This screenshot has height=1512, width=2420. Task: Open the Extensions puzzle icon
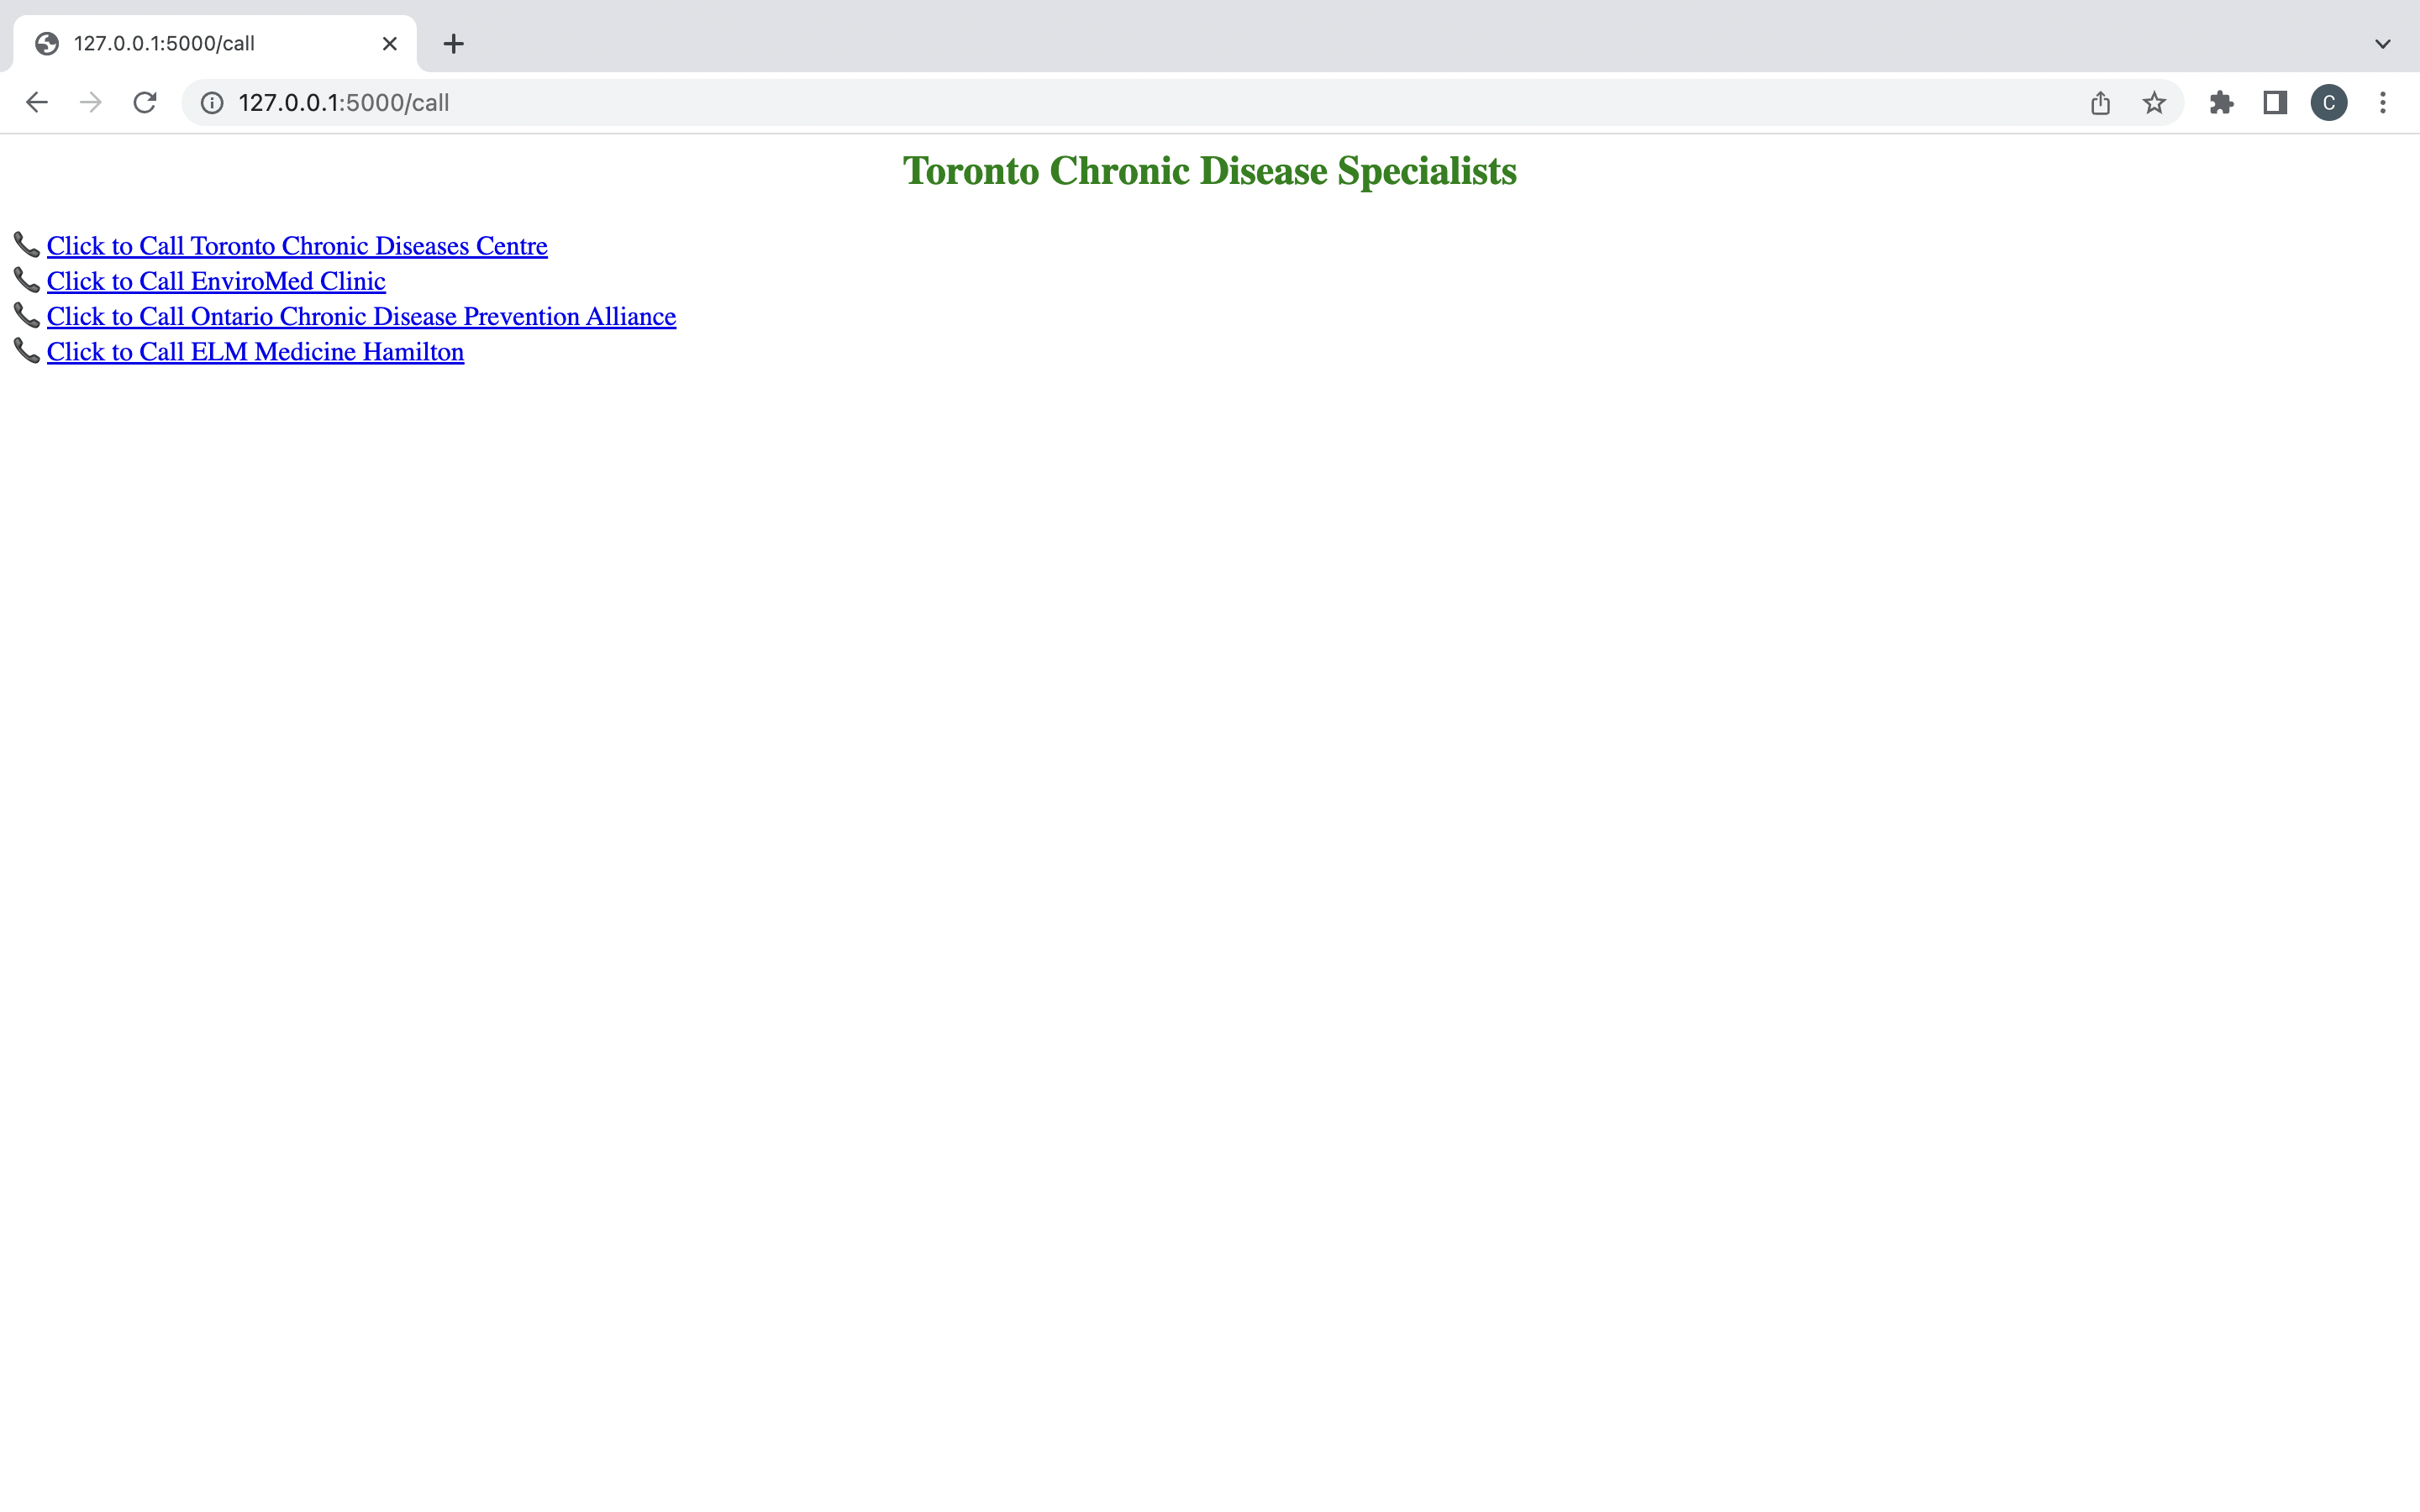tap(2221, 103)
